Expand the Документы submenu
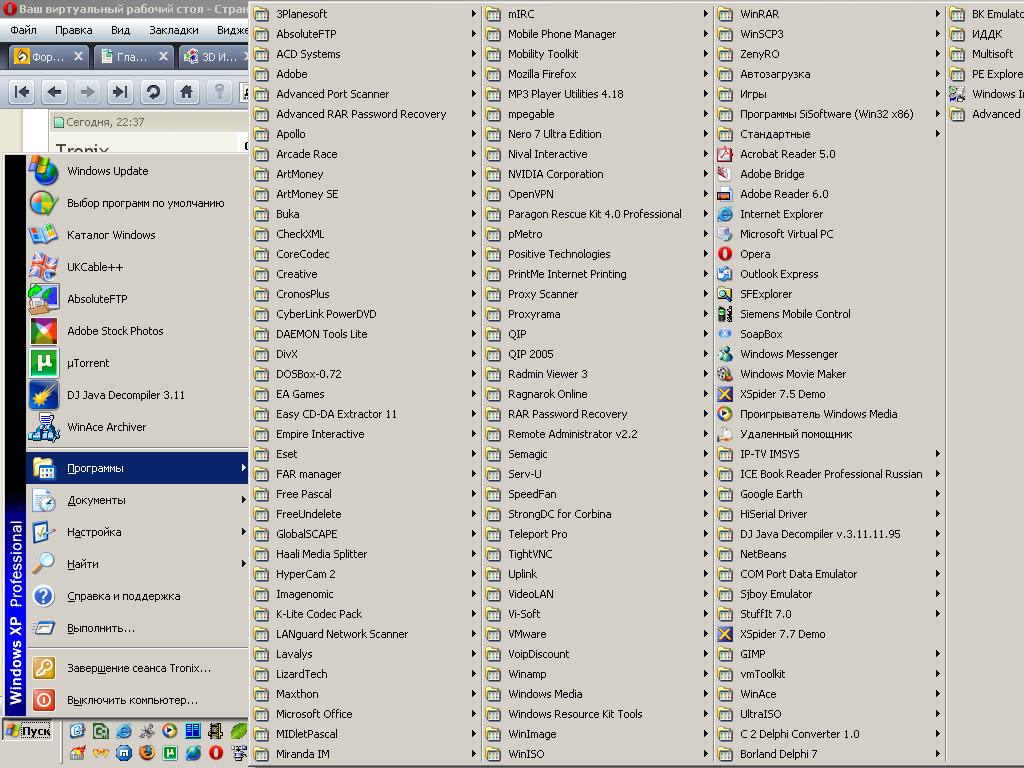1024x768 pixels. (96, 500)
